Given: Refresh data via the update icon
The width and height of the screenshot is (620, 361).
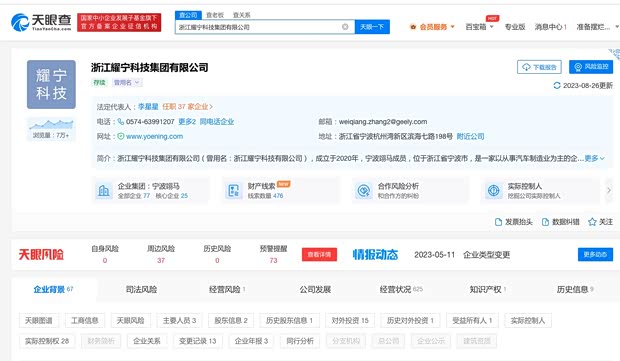Looking at the screenshot, I should (x=557, y=85).
